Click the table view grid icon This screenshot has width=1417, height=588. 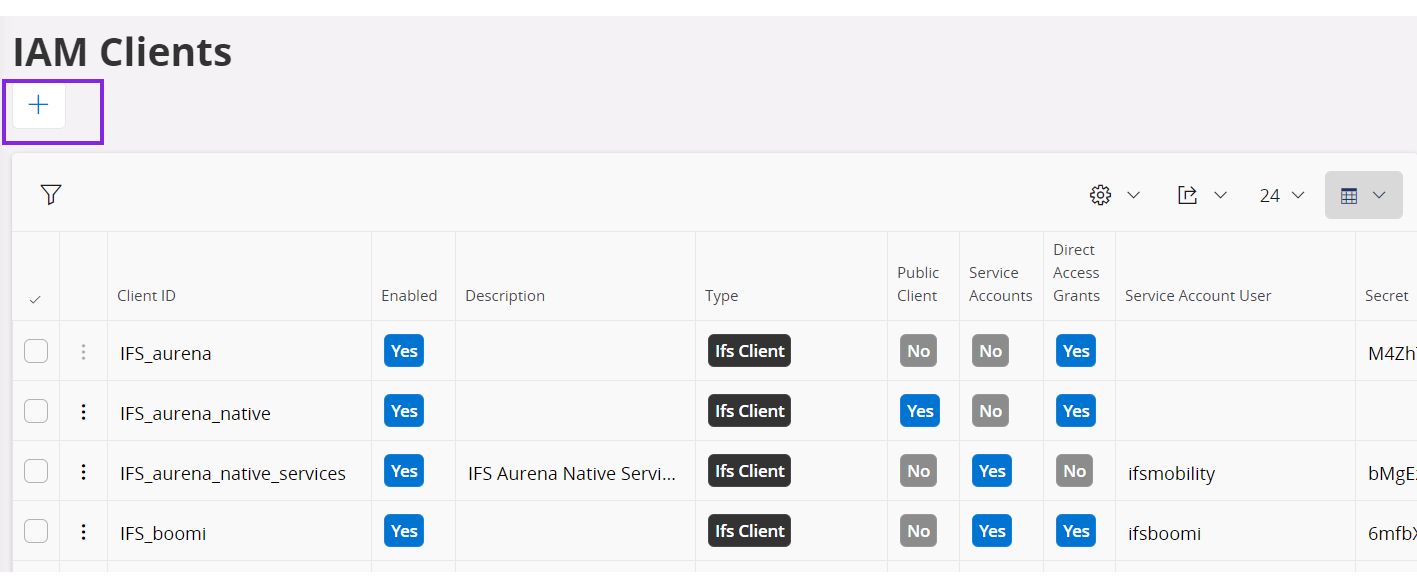[1349, 196]
